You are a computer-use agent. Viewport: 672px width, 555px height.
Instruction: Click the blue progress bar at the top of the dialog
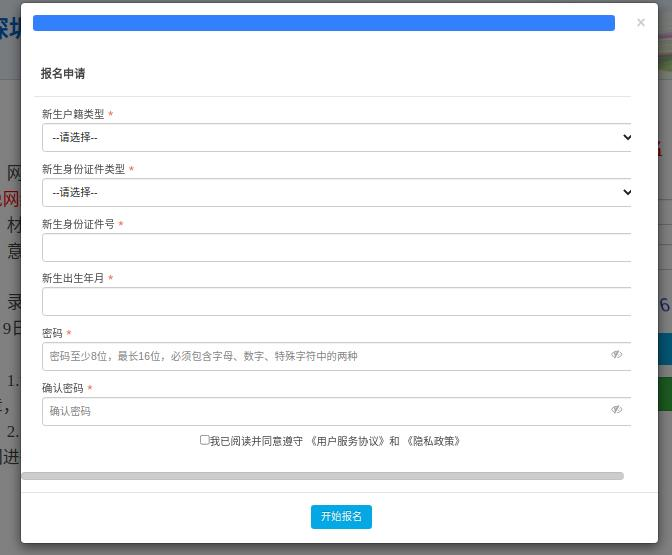[324, 23]
